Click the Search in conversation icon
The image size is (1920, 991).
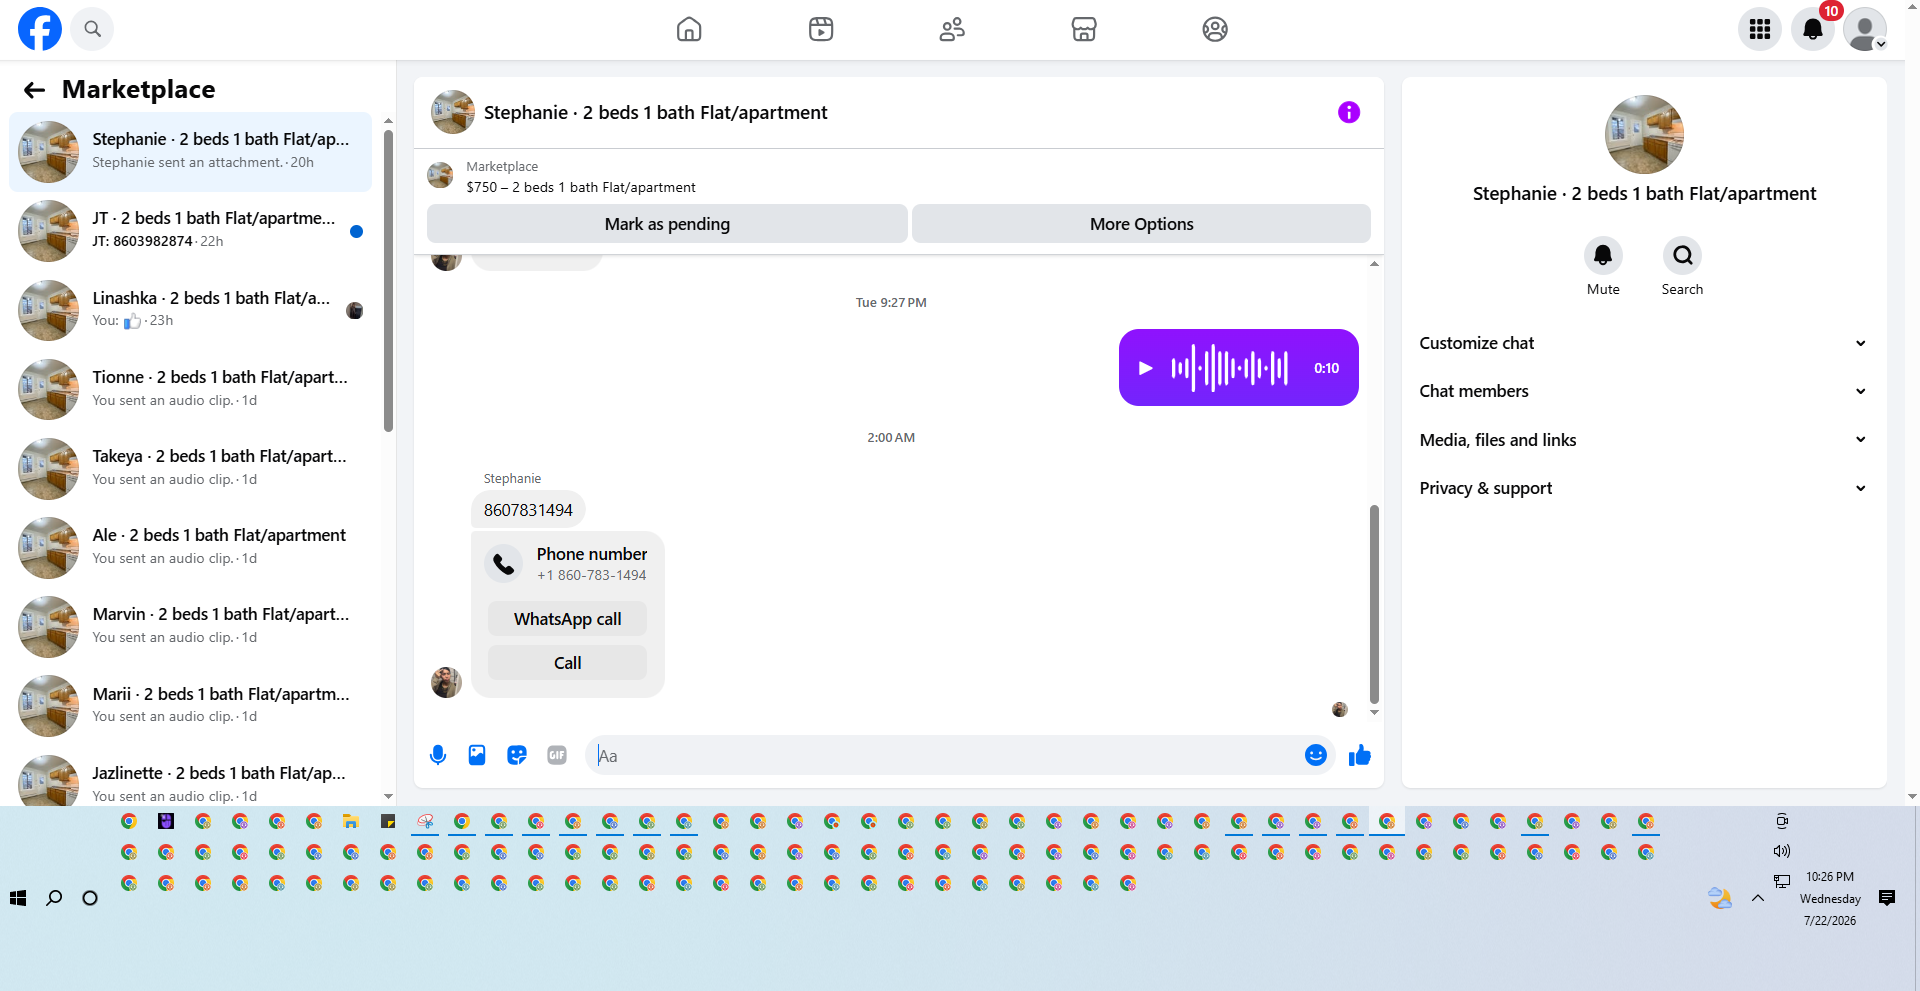(x=1683, y=256)
